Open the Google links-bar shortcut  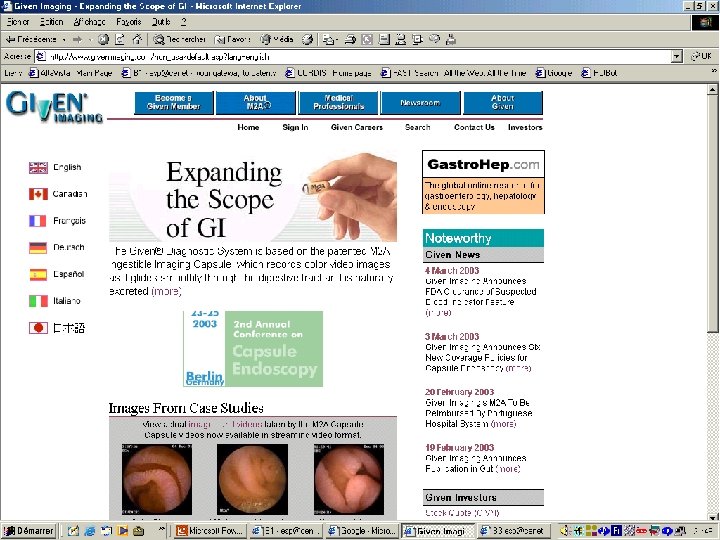pyautogui.click(x=554, y=73)
